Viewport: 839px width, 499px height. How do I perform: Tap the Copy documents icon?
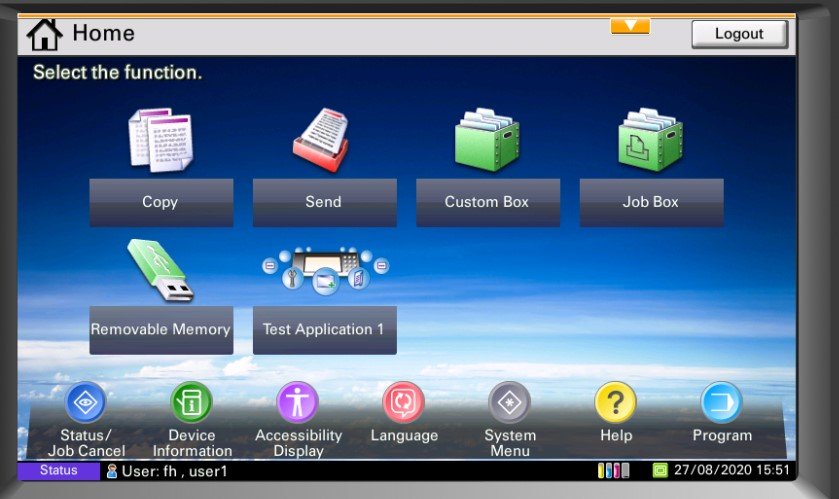click(x=160, y=141)
